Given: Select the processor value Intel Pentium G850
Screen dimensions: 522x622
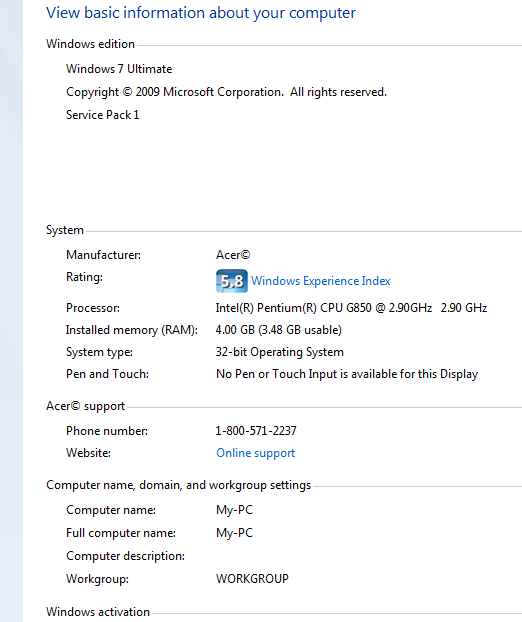Looking at the screenshot, I should click(351, 308).
